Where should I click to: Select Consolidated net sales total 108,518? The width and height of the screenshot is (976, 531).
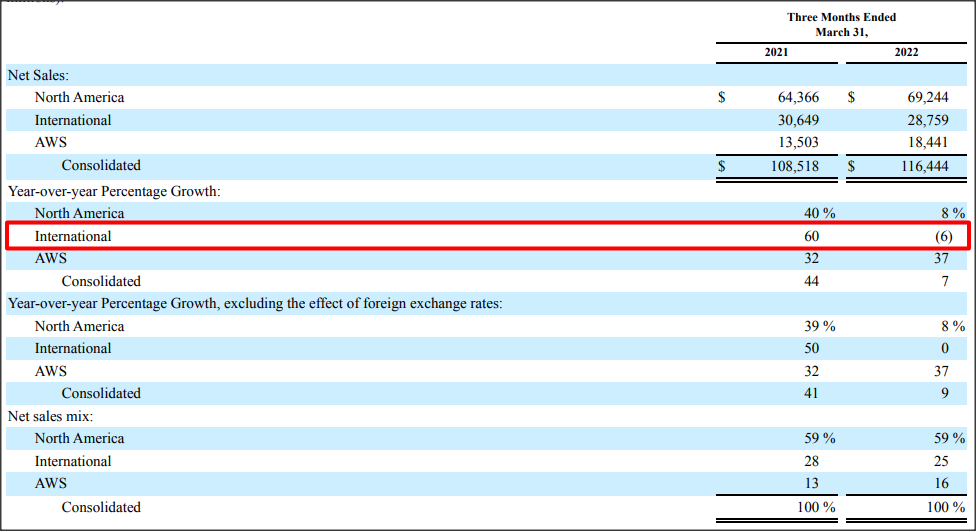tap(794, 166)
